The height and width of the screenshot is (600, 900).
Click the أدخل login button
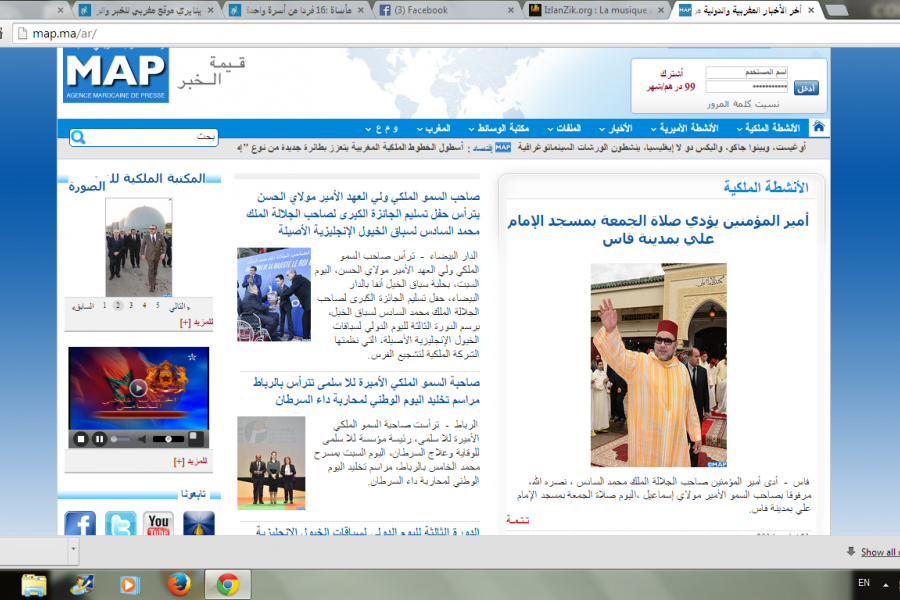[806, 88]
